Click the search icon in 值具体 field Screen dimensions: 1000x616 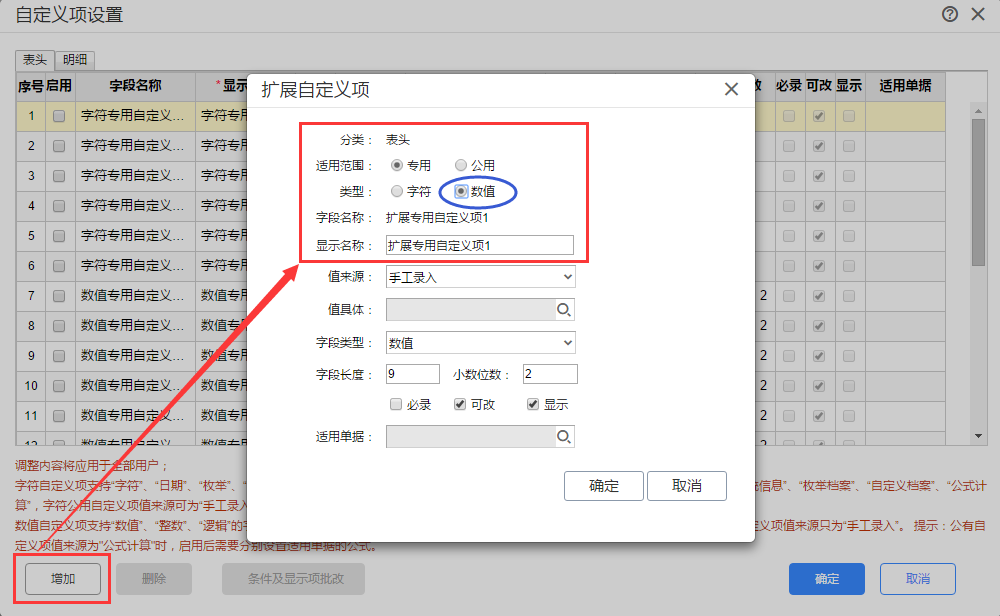pos(564,310)
